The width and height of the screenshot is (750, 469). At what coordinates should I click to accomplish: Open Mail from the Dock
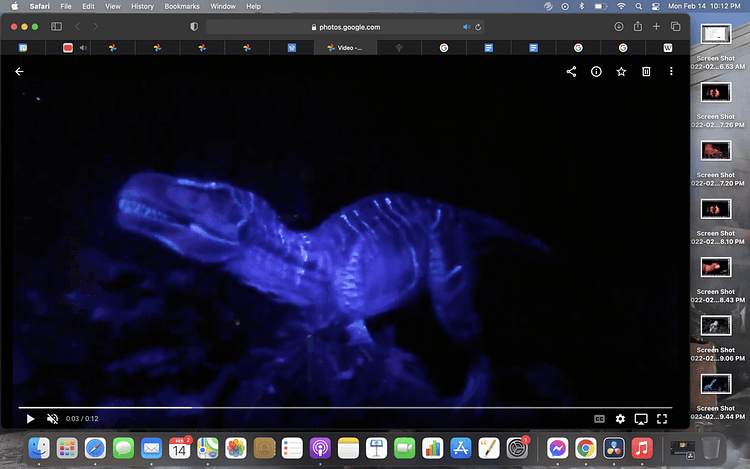(x=152, y=448)
